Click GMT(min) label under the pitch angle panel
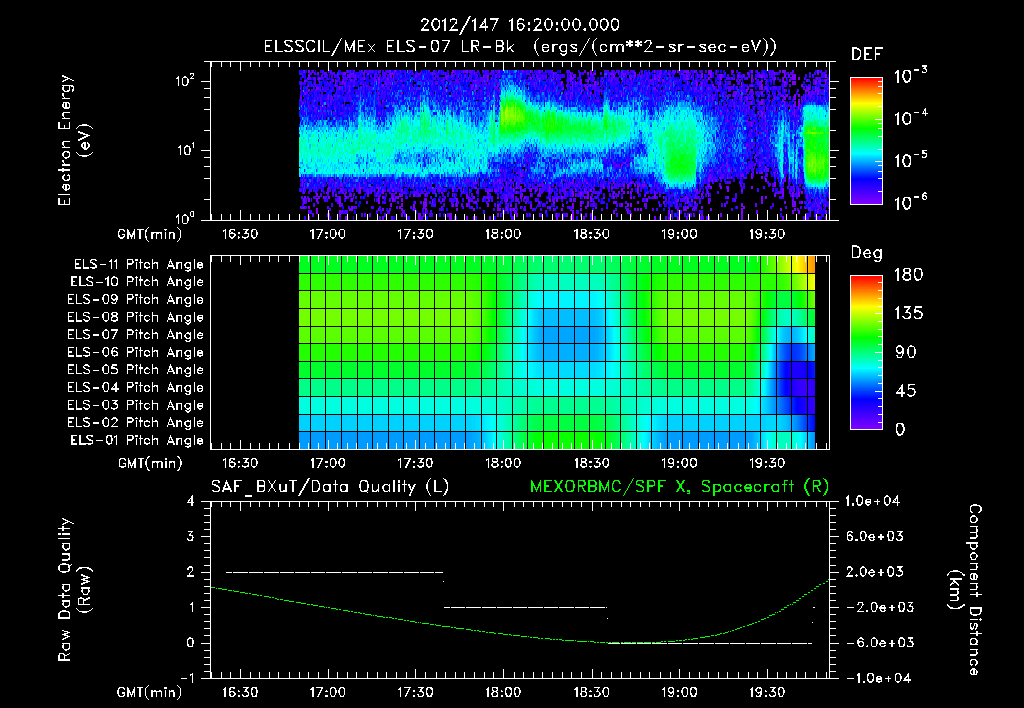Screen dimensions: 1024x708 click(x=149, y=463)
